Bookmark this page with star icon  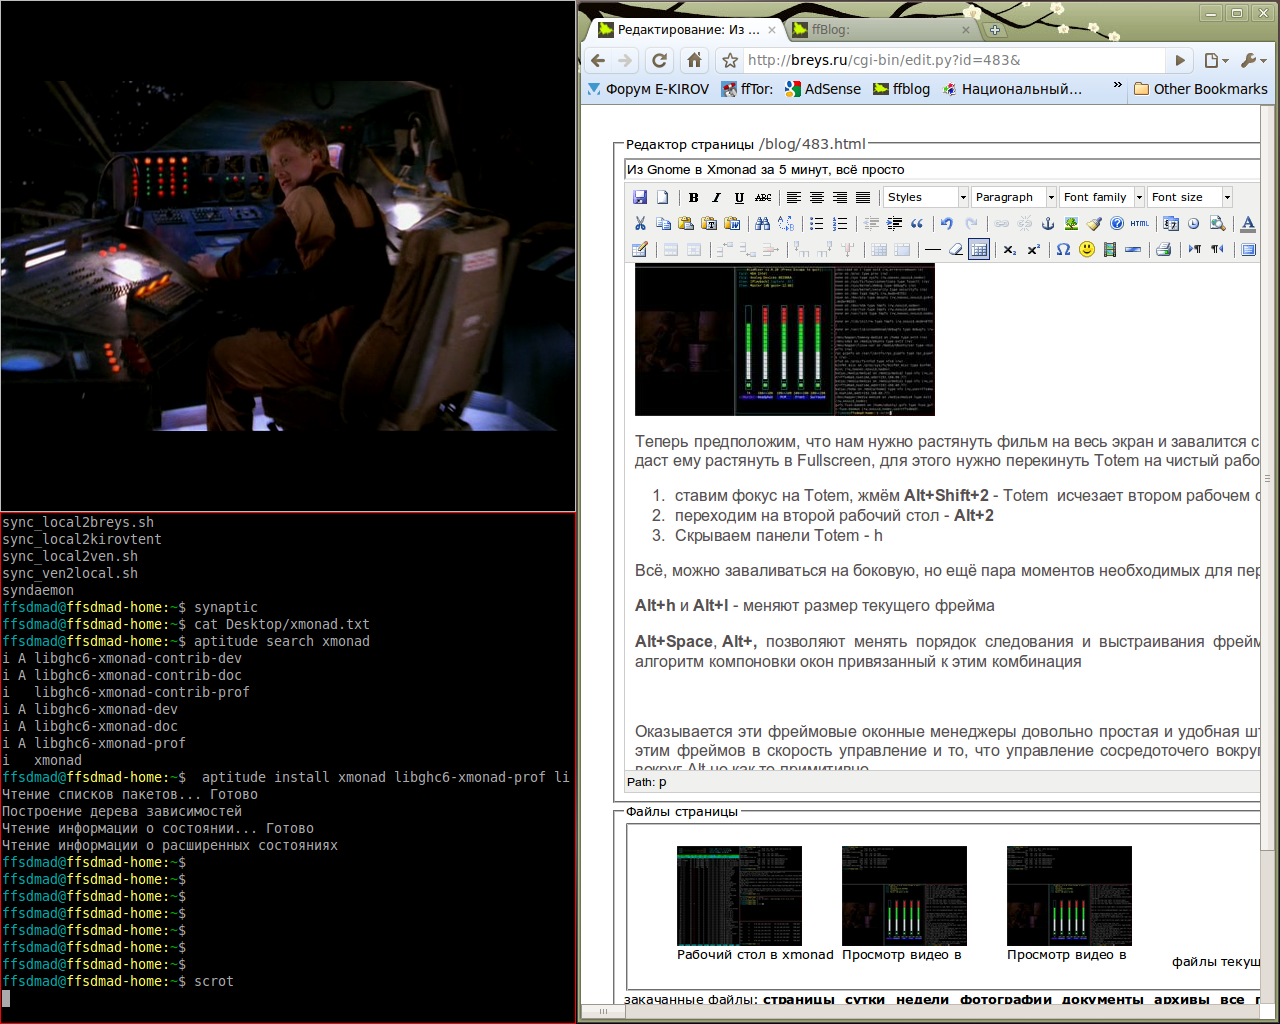[730, 60]
